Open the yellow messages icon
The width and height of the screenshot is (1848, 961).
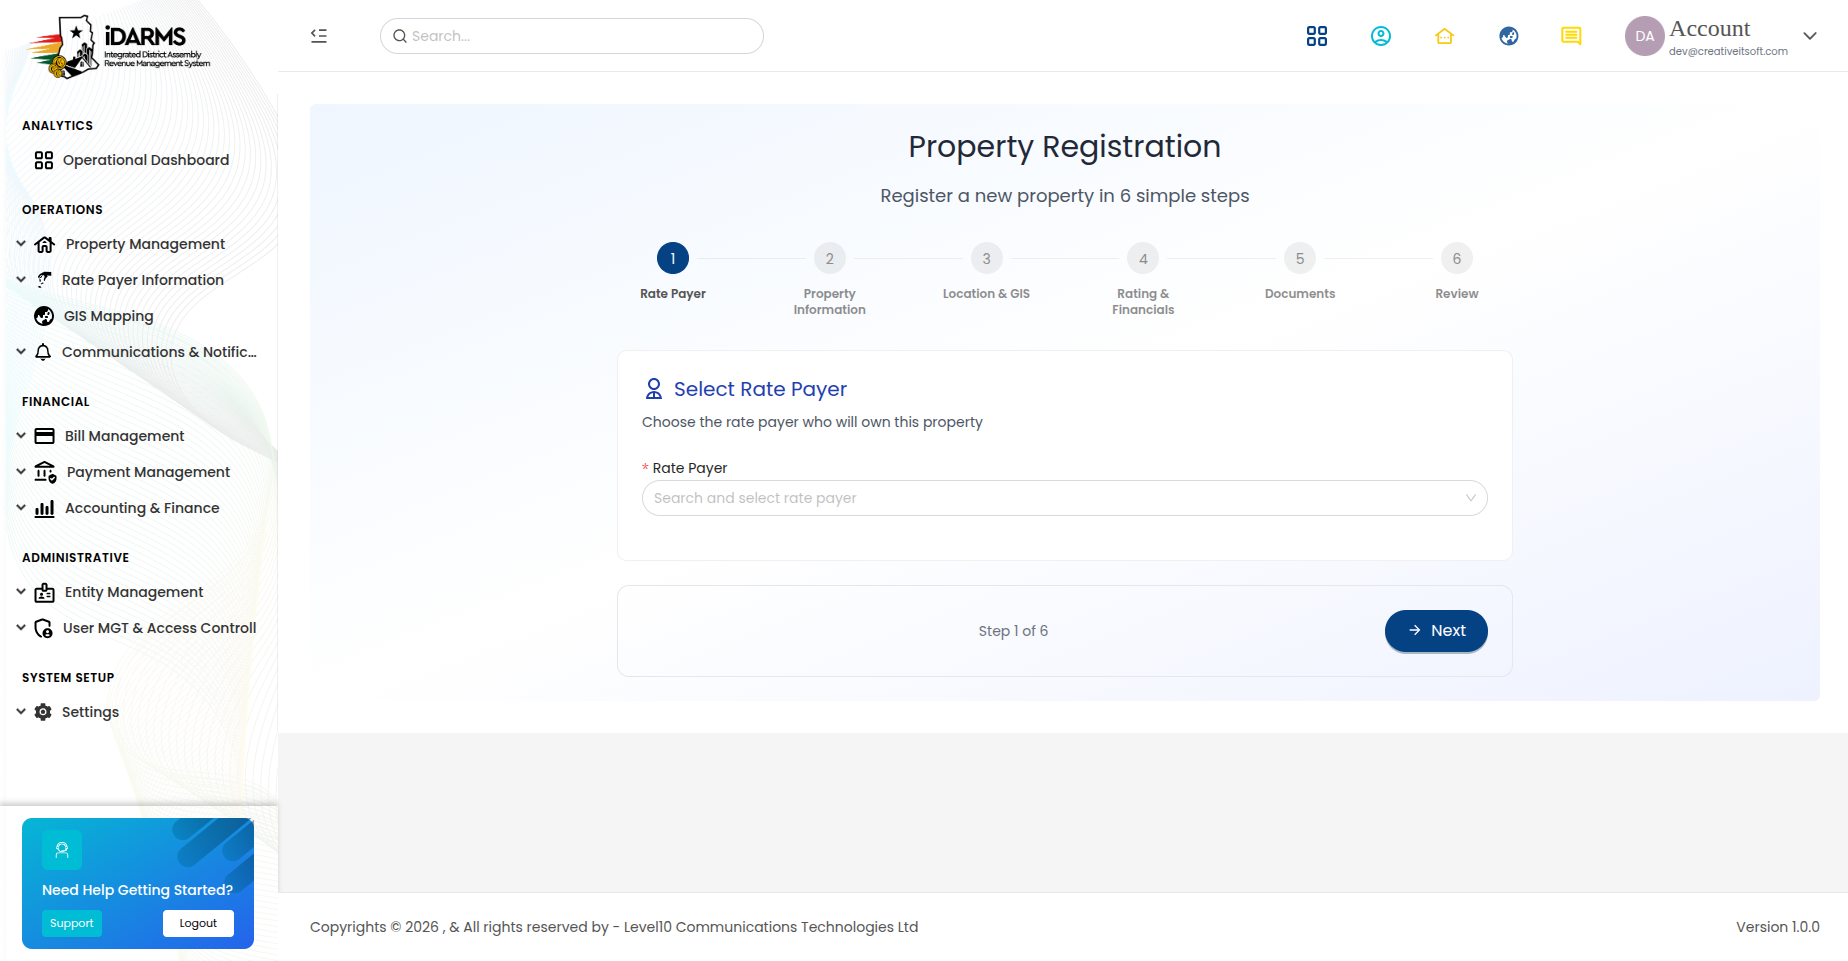[1571, 36]
